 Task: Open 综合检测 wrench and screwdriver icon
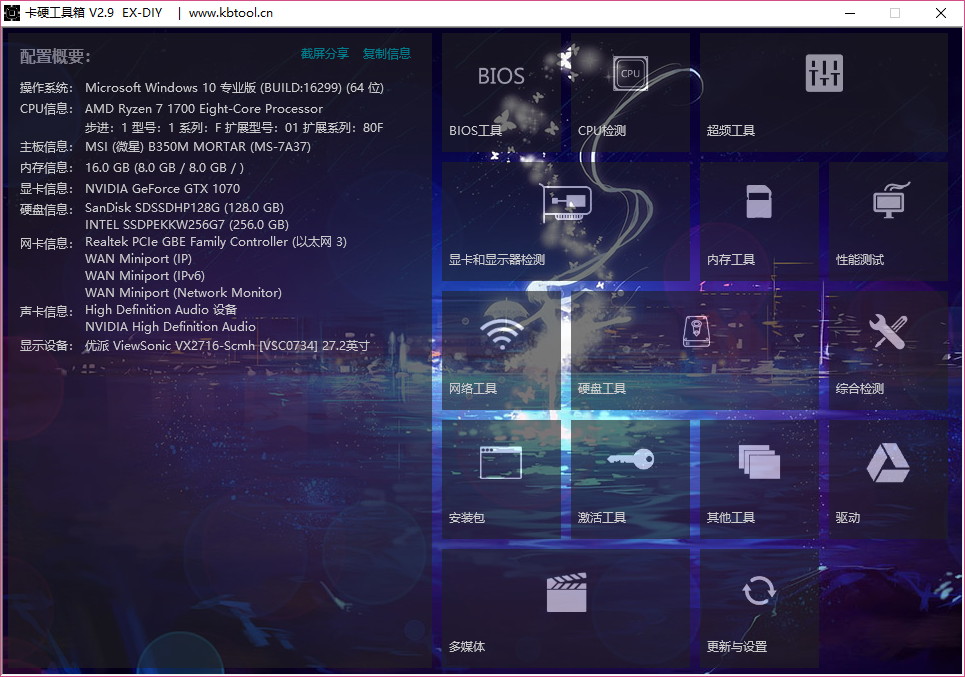pos(888,331)
